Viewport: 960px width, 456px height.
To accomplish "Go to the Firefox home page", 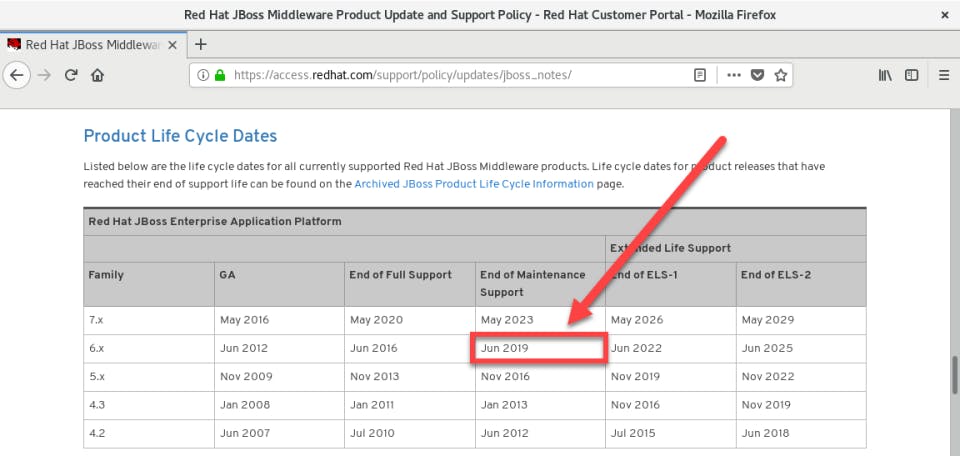I will point(98,75).
